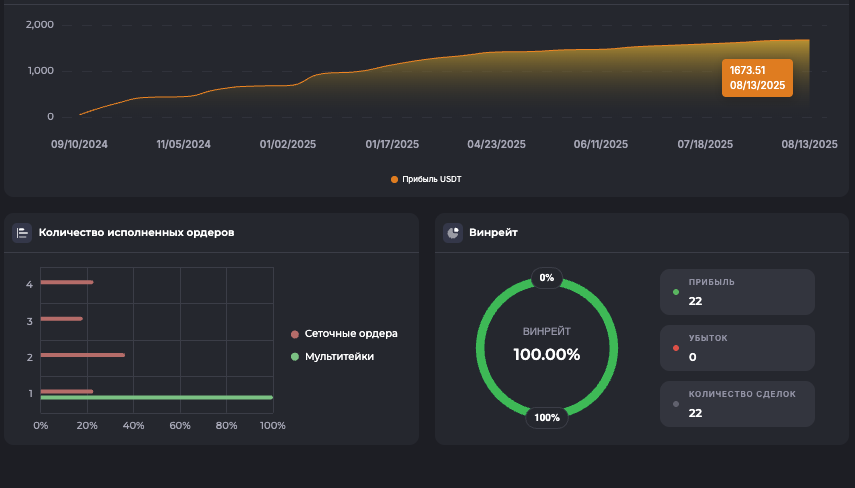Select the red bar in row 4
The height and width of the screenshot is (488, 855).
pos(66,282)
